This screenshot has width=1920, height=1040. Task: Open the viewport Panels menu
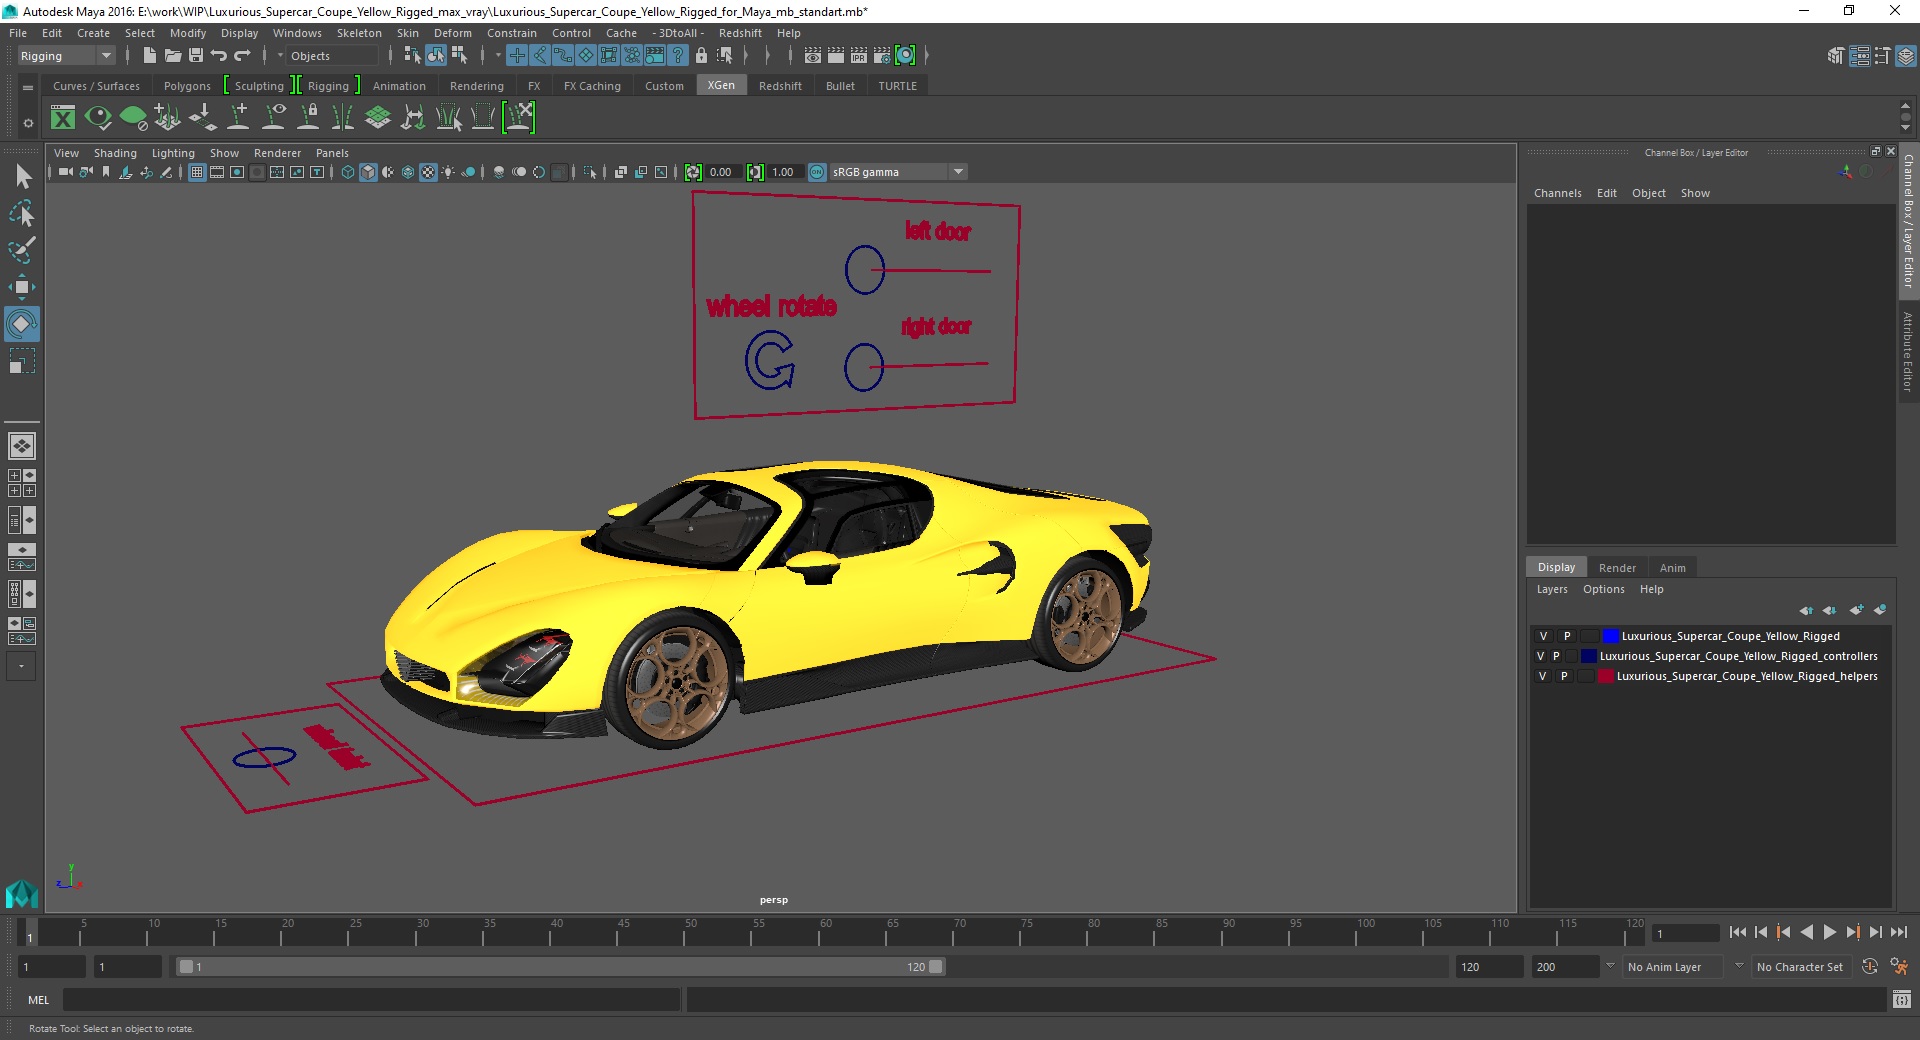tap(332, 153)
